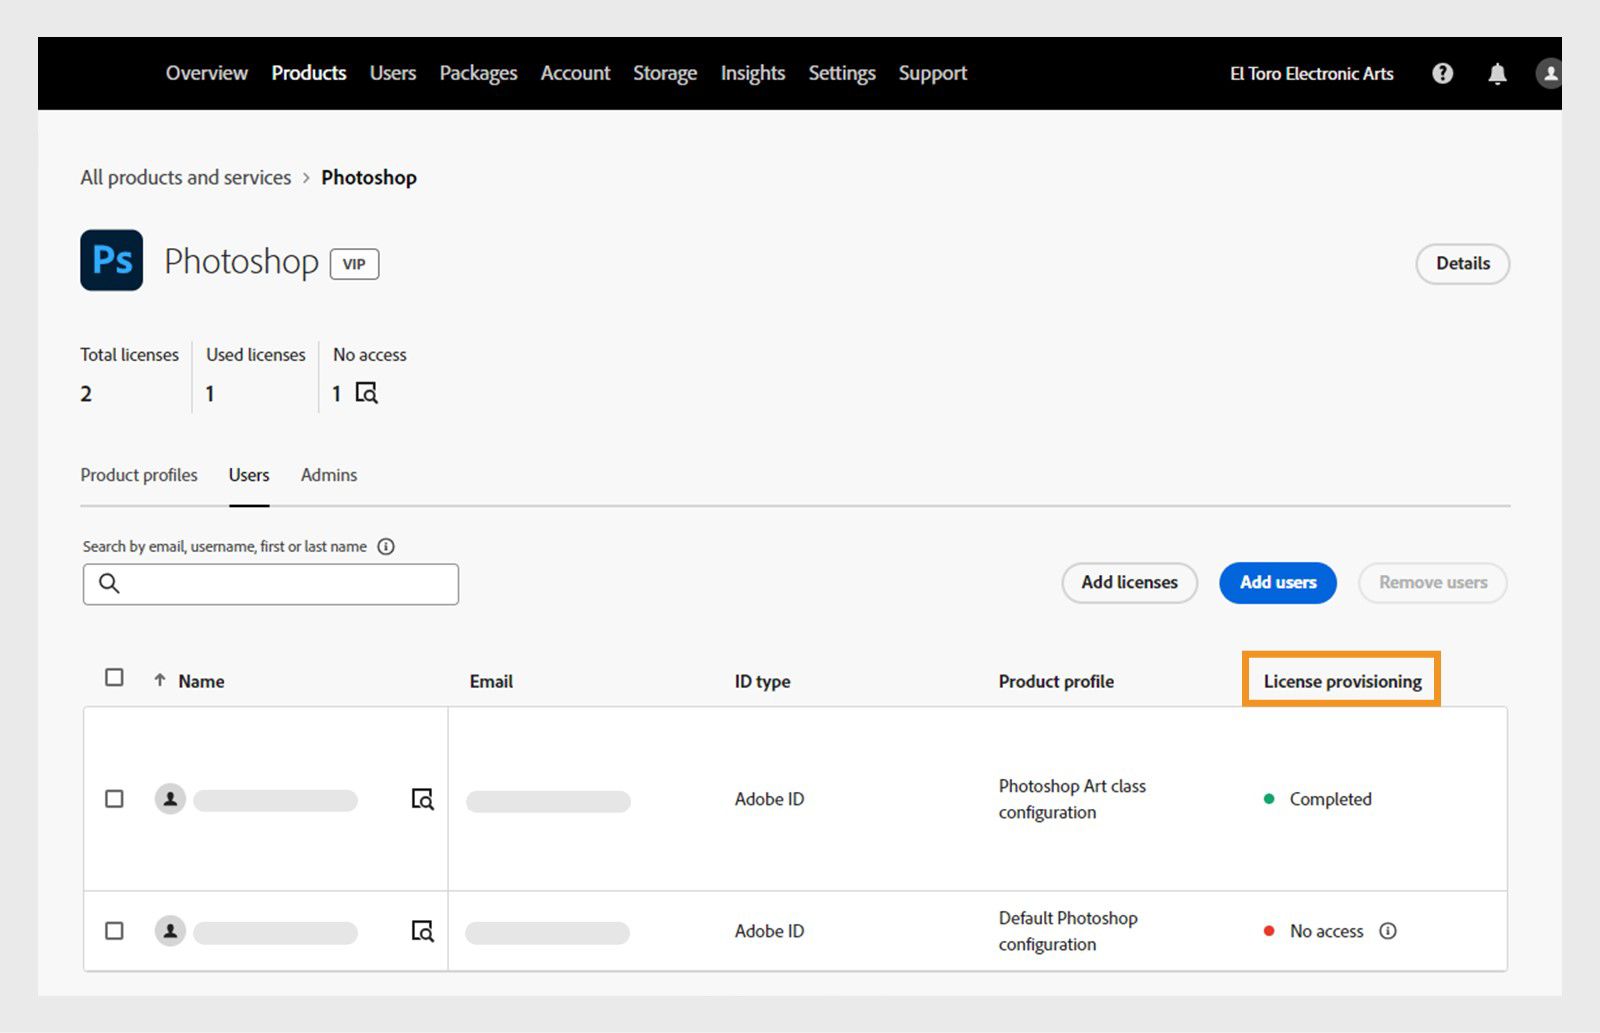Click the ID type column header
The width and height of the screenshot is (1600, 1033).
click(762, 681)
